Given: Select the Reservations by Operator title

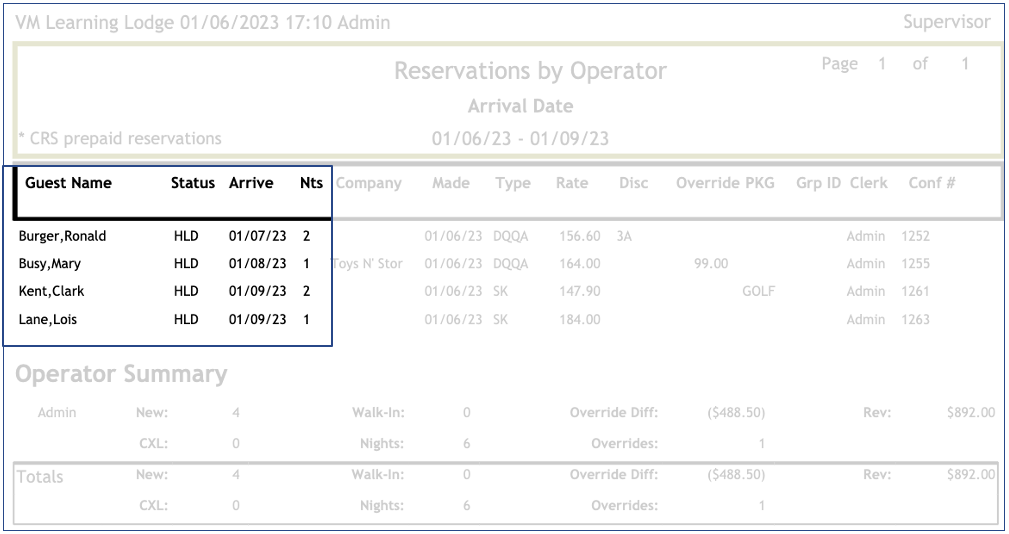Looking at the screenshot, I should 530,71.
